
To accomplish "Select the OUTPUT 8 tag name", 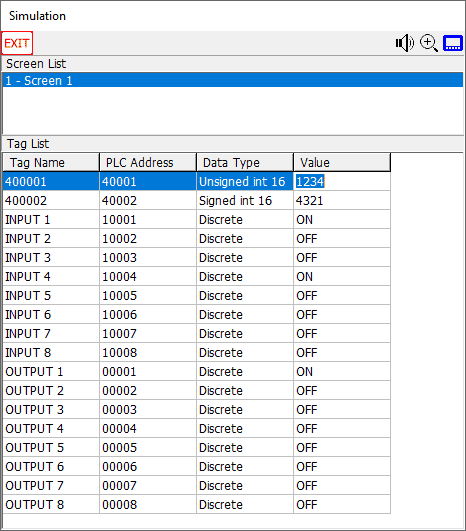I will point(35,505).
